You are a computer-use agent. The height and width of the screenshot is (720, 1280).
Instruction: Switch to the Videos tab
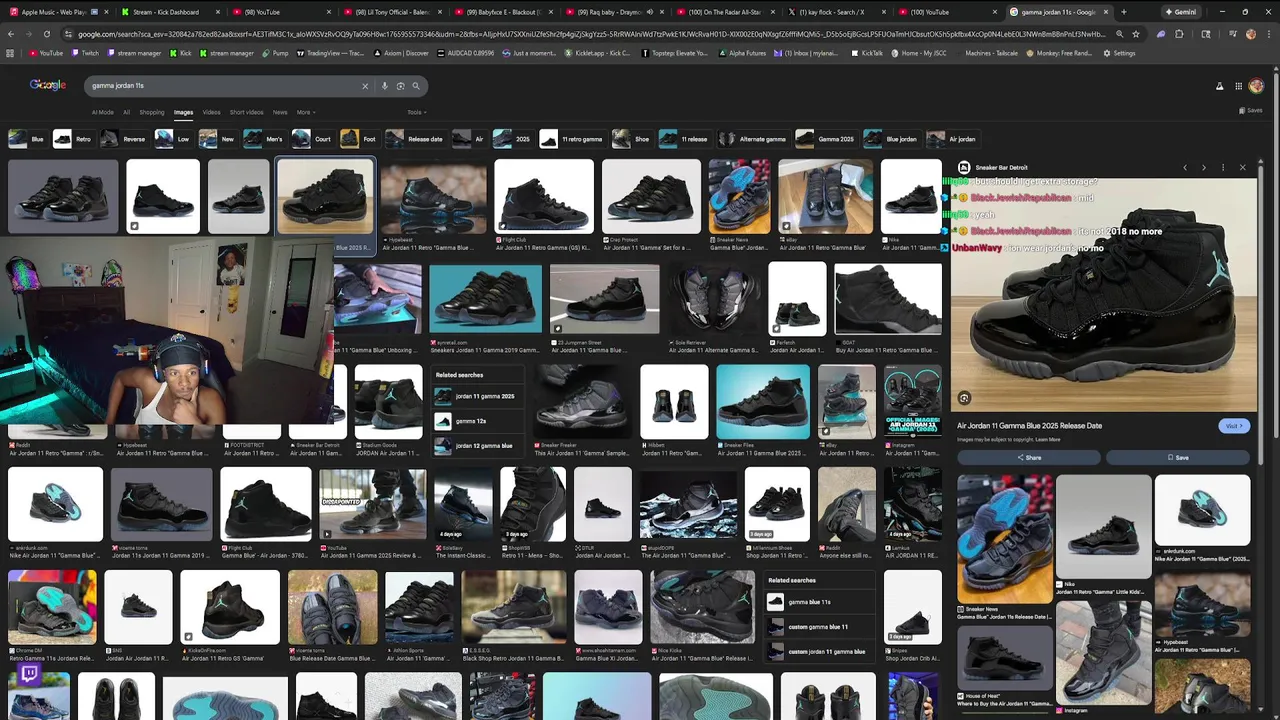tap(211, 112)
